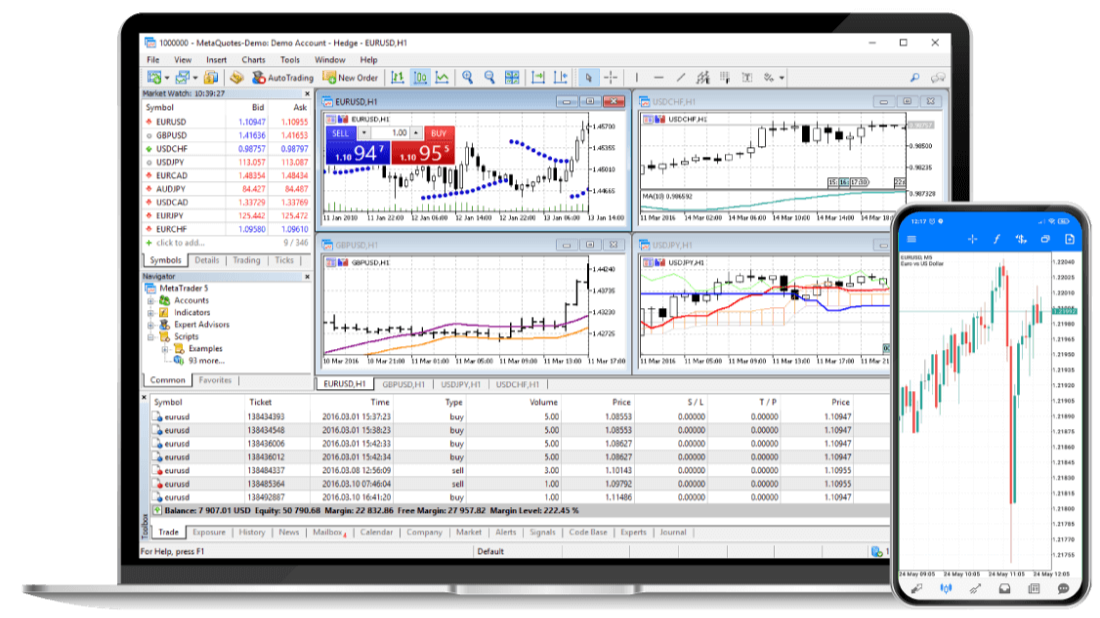The image size is (1100, 618).
Task: Open the hamburger menu in phone app
Action: click(x=911, y=239)
